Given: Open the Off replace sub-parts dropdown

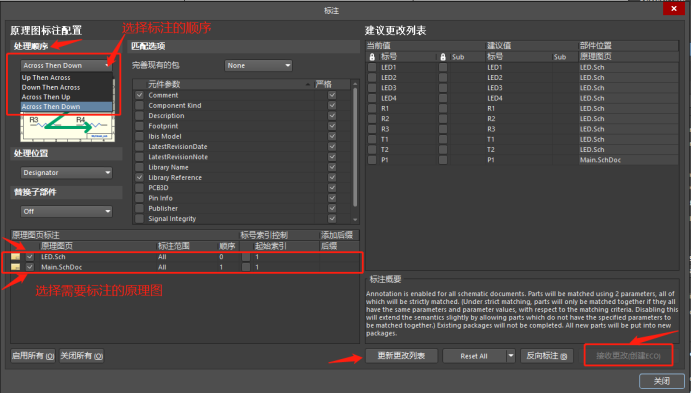Looking at the screenshot, I should 66,211.
